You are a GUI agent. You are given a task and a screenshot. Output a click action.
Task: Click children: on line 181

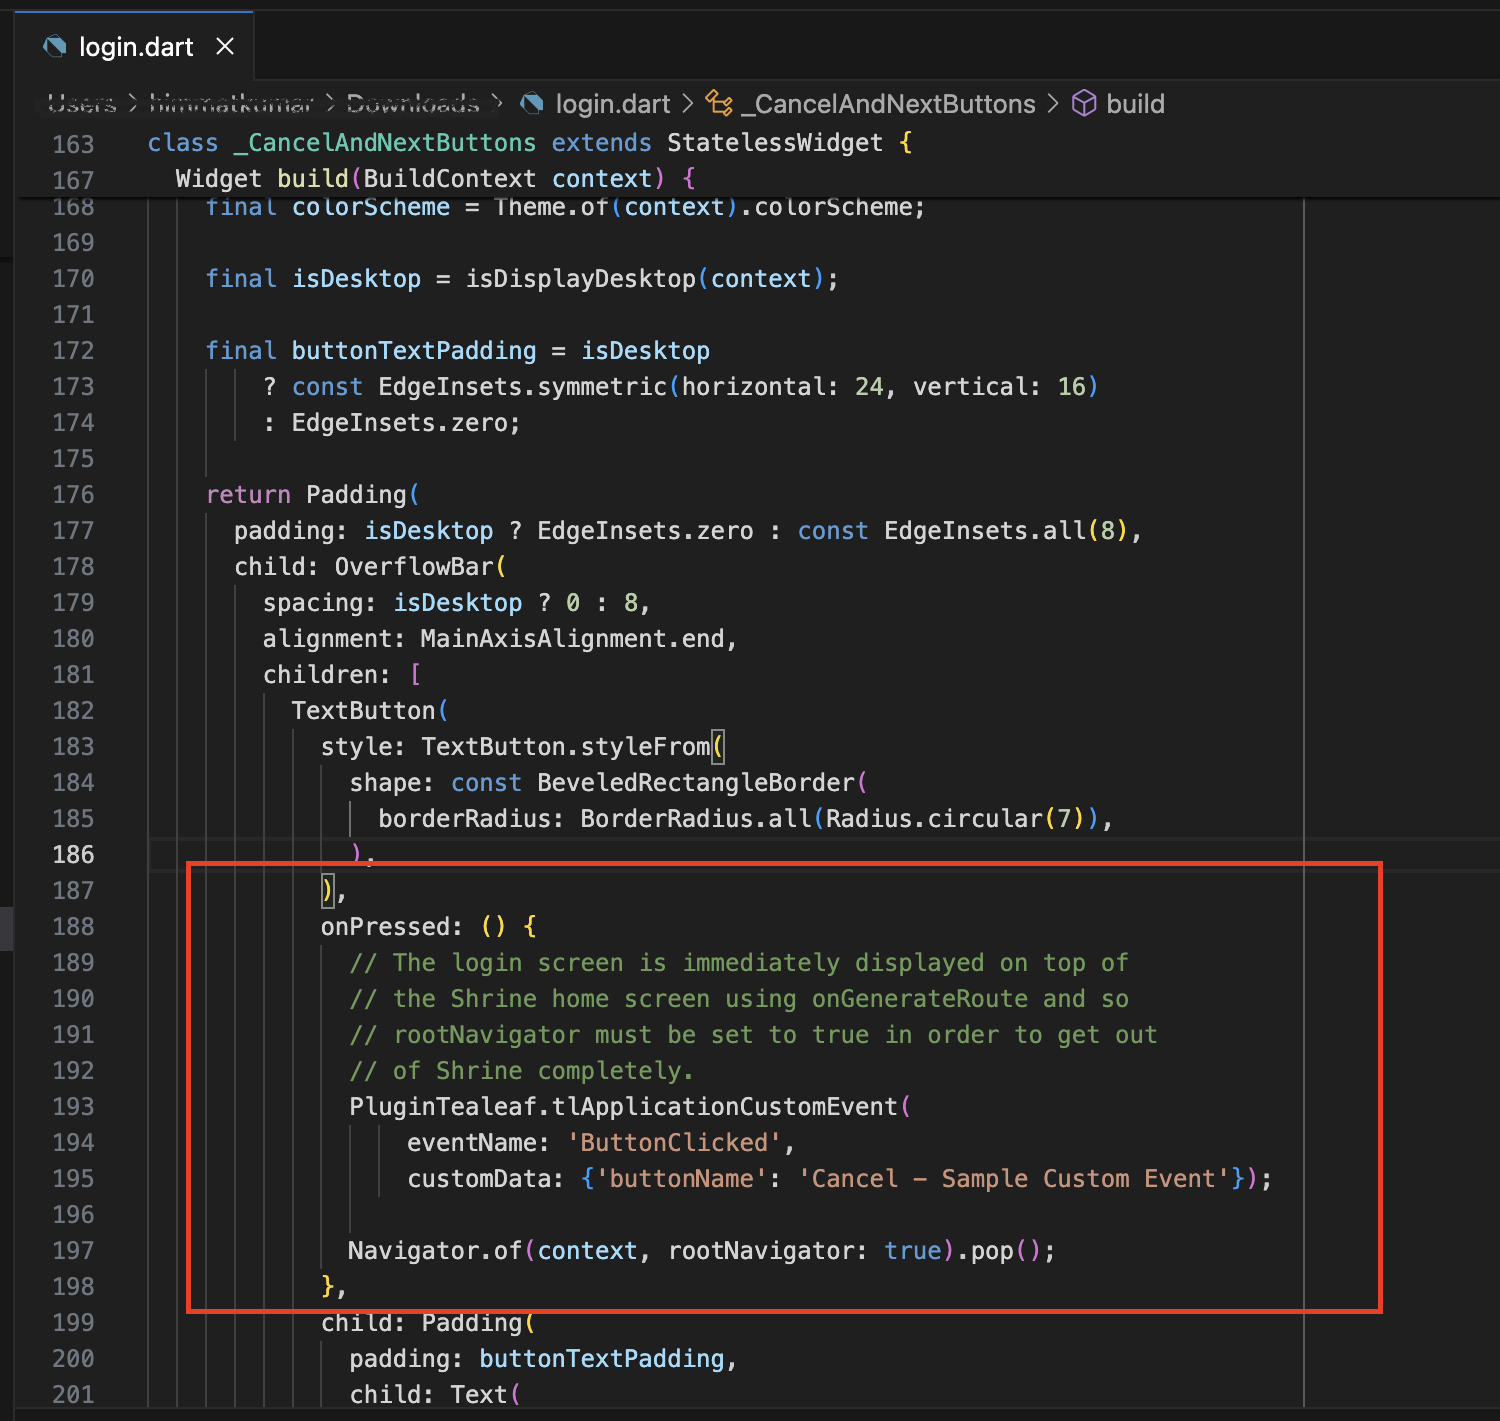click(x=326, y=675)
